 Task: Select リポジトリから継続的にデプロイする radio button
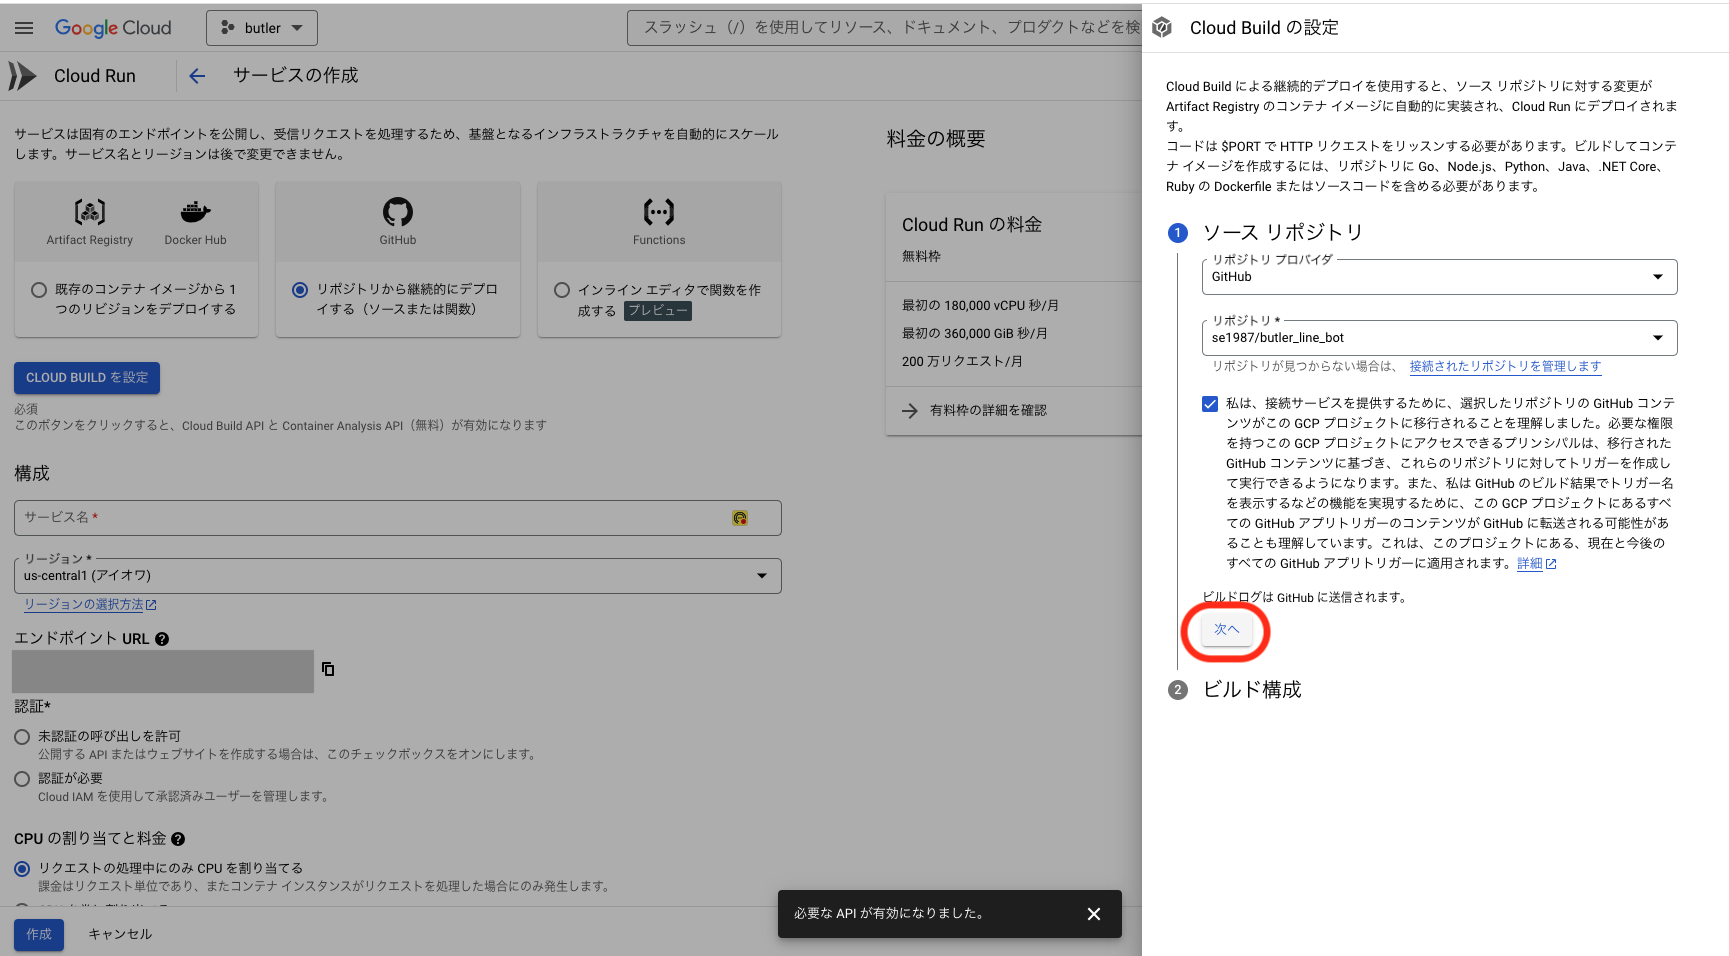click(x=299, y=290)
